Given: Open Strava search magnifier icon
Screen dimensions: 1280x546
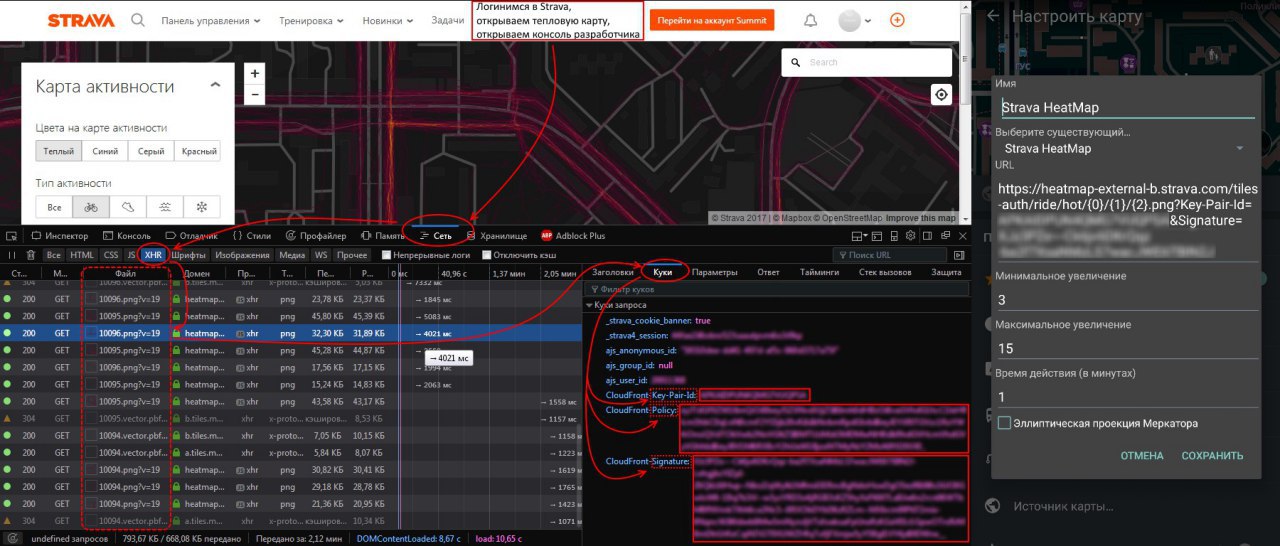Looking at the screenshot, I should (x=138, y=20).
